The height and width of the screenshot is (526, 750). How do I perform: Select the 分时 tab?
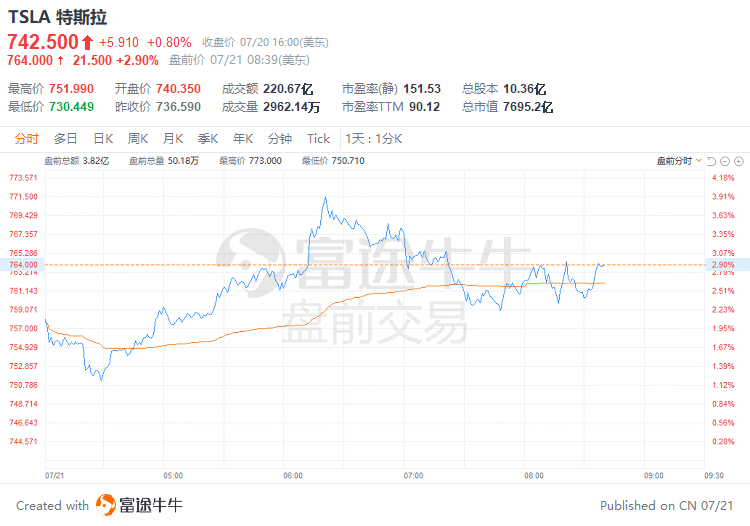[x=26, y=139]
